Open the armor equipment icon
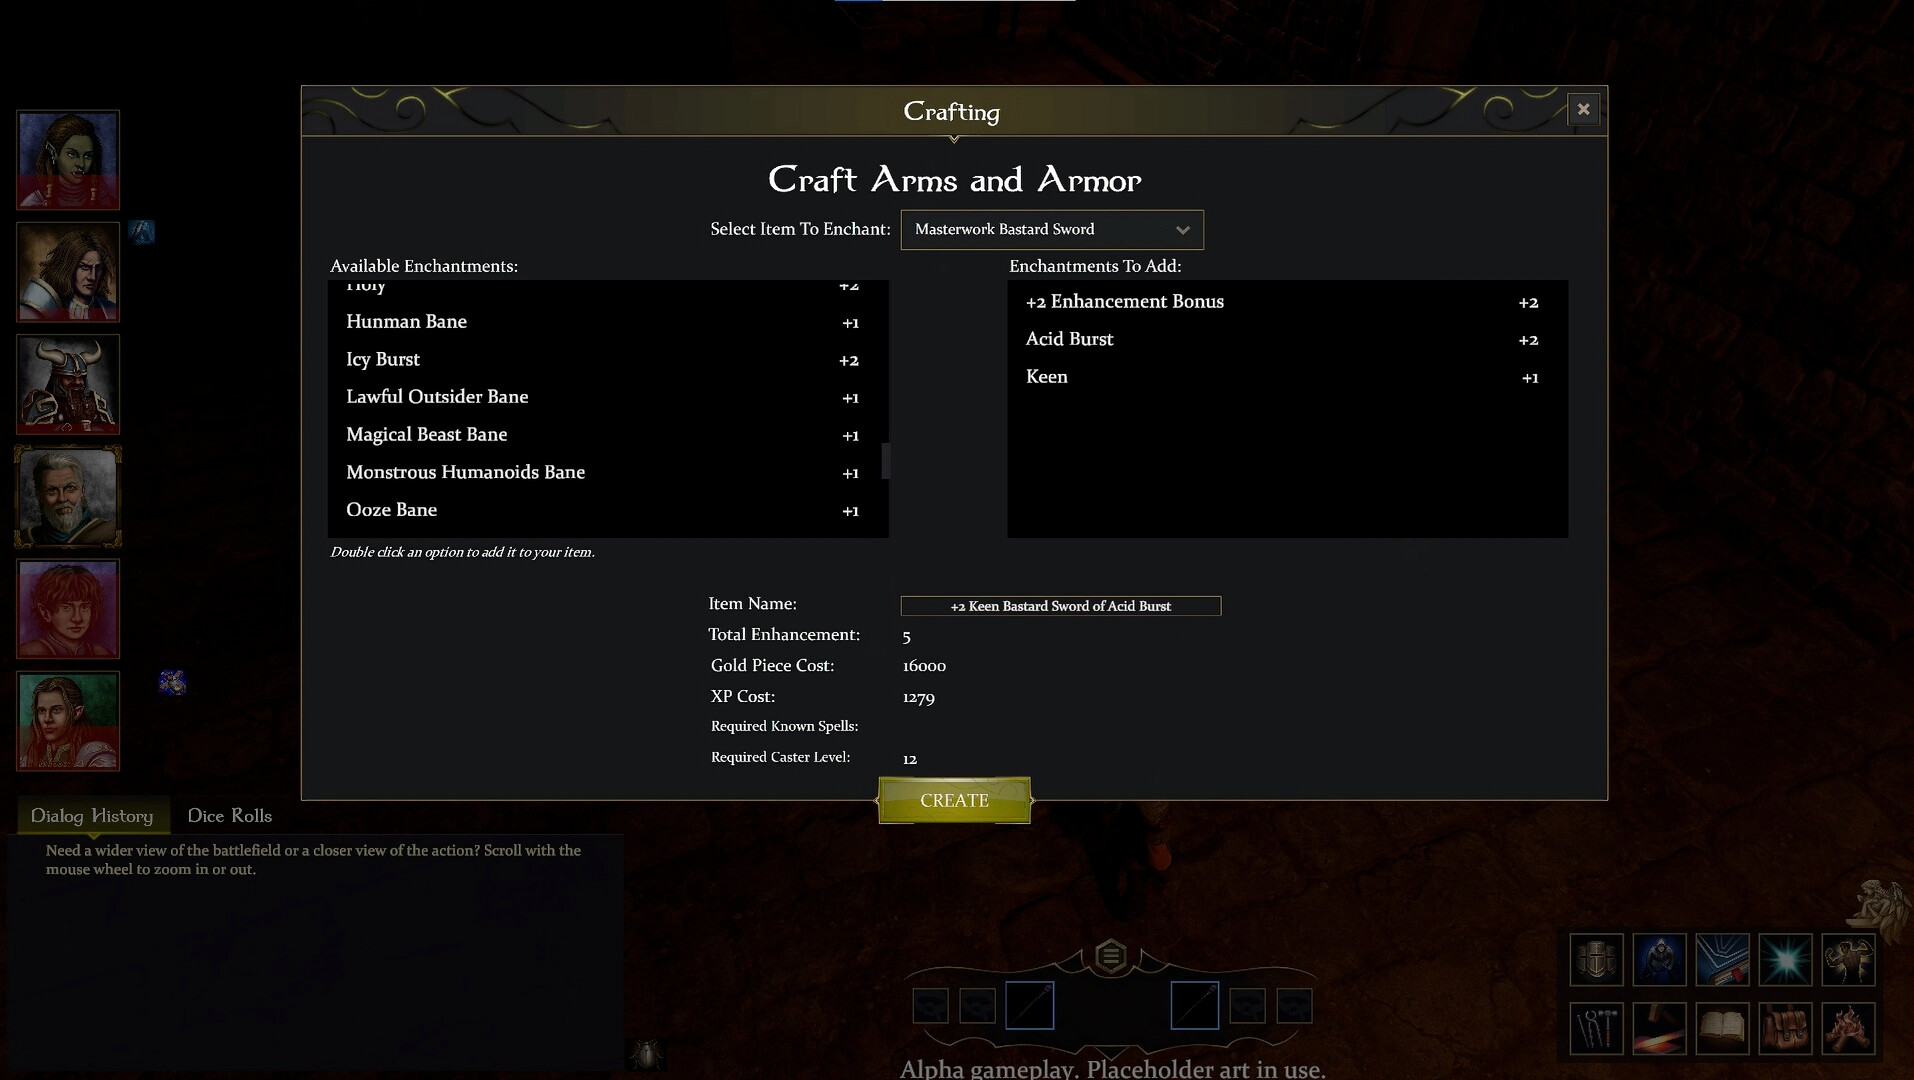 tap(1595, 959)
